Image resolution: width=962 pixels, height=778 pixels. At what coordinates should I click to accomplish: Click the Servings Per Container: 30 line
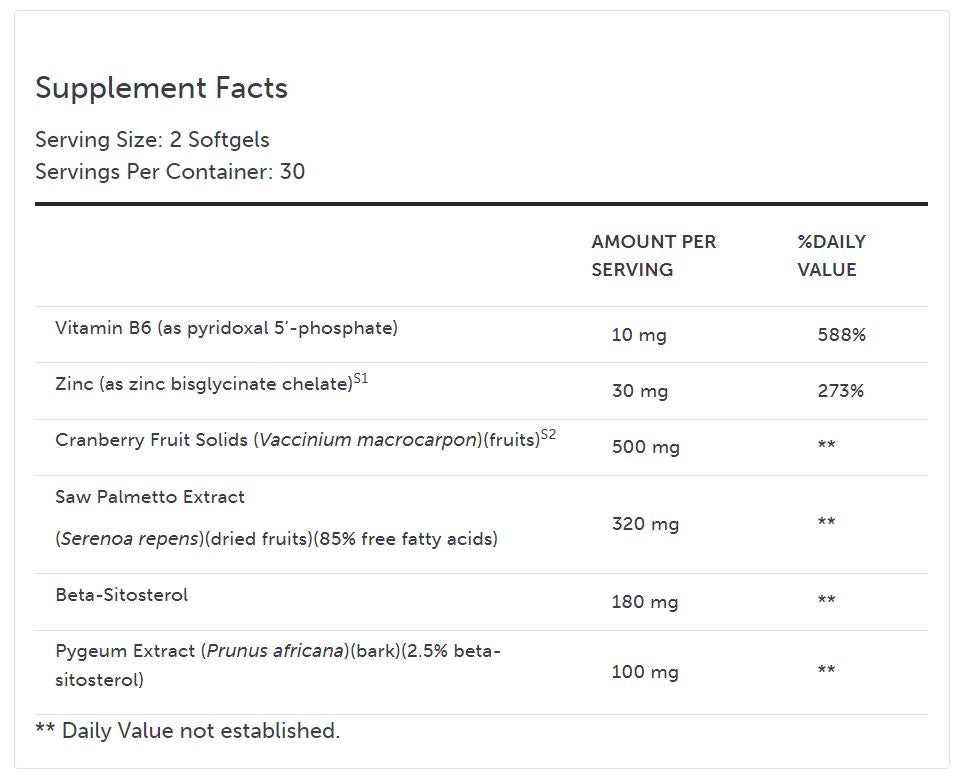tap(170, 171)
